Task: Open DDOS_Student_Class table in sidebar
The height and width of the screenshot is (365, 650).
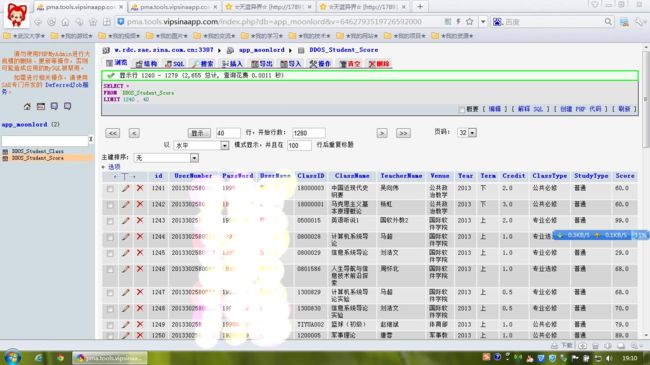Action: (x=37, y=151)
